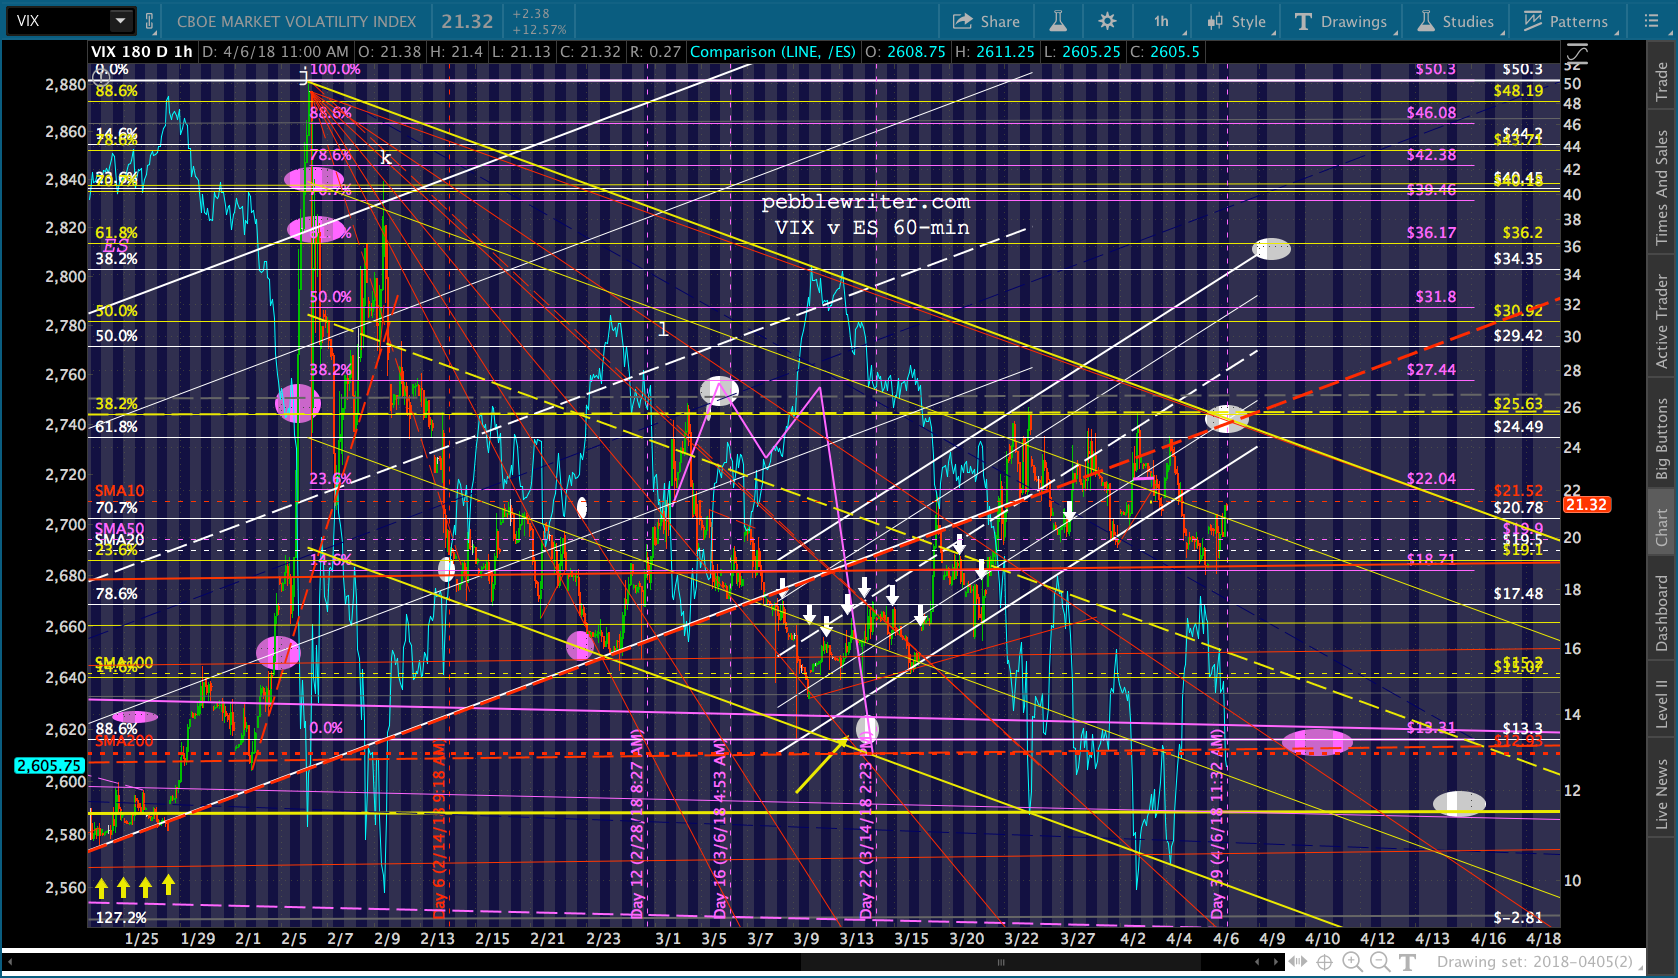Open the Studies menu button
This screenshot has height=978, width=1678.
point(1456,21)
